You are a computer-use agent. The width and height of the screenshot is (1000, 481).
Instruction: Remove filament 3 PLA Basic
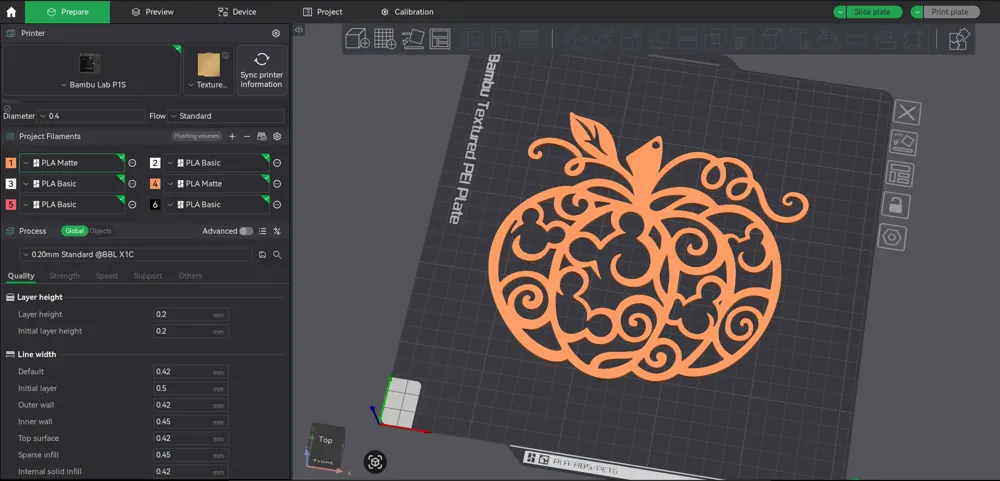(x=132, y=184)
